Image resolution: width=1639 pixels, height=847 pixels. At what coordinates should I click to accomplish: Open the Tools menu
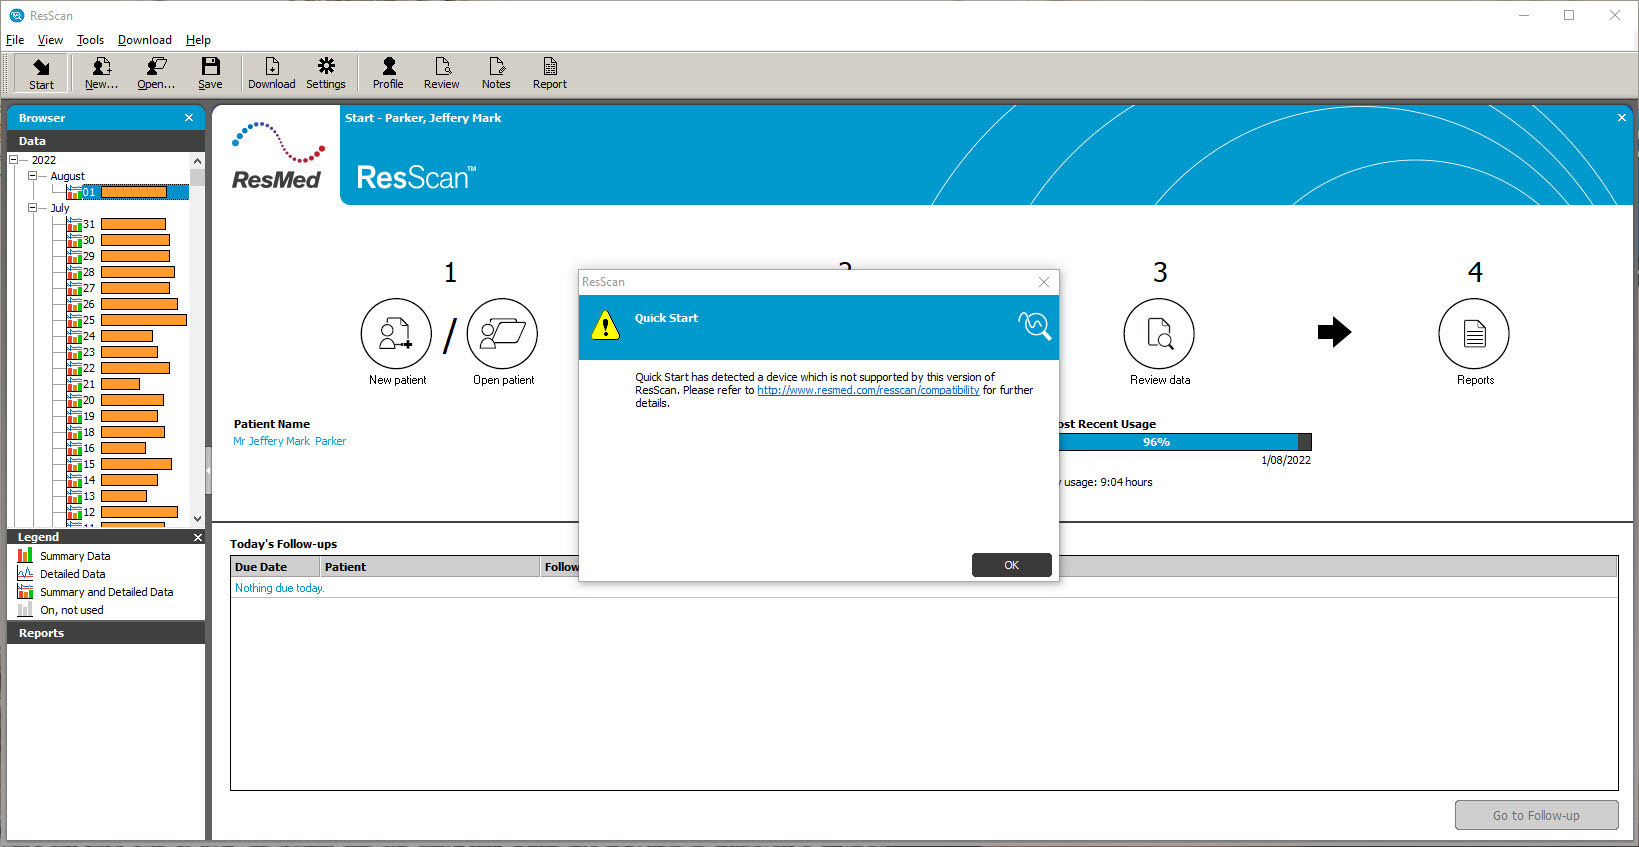coord(90,40)
